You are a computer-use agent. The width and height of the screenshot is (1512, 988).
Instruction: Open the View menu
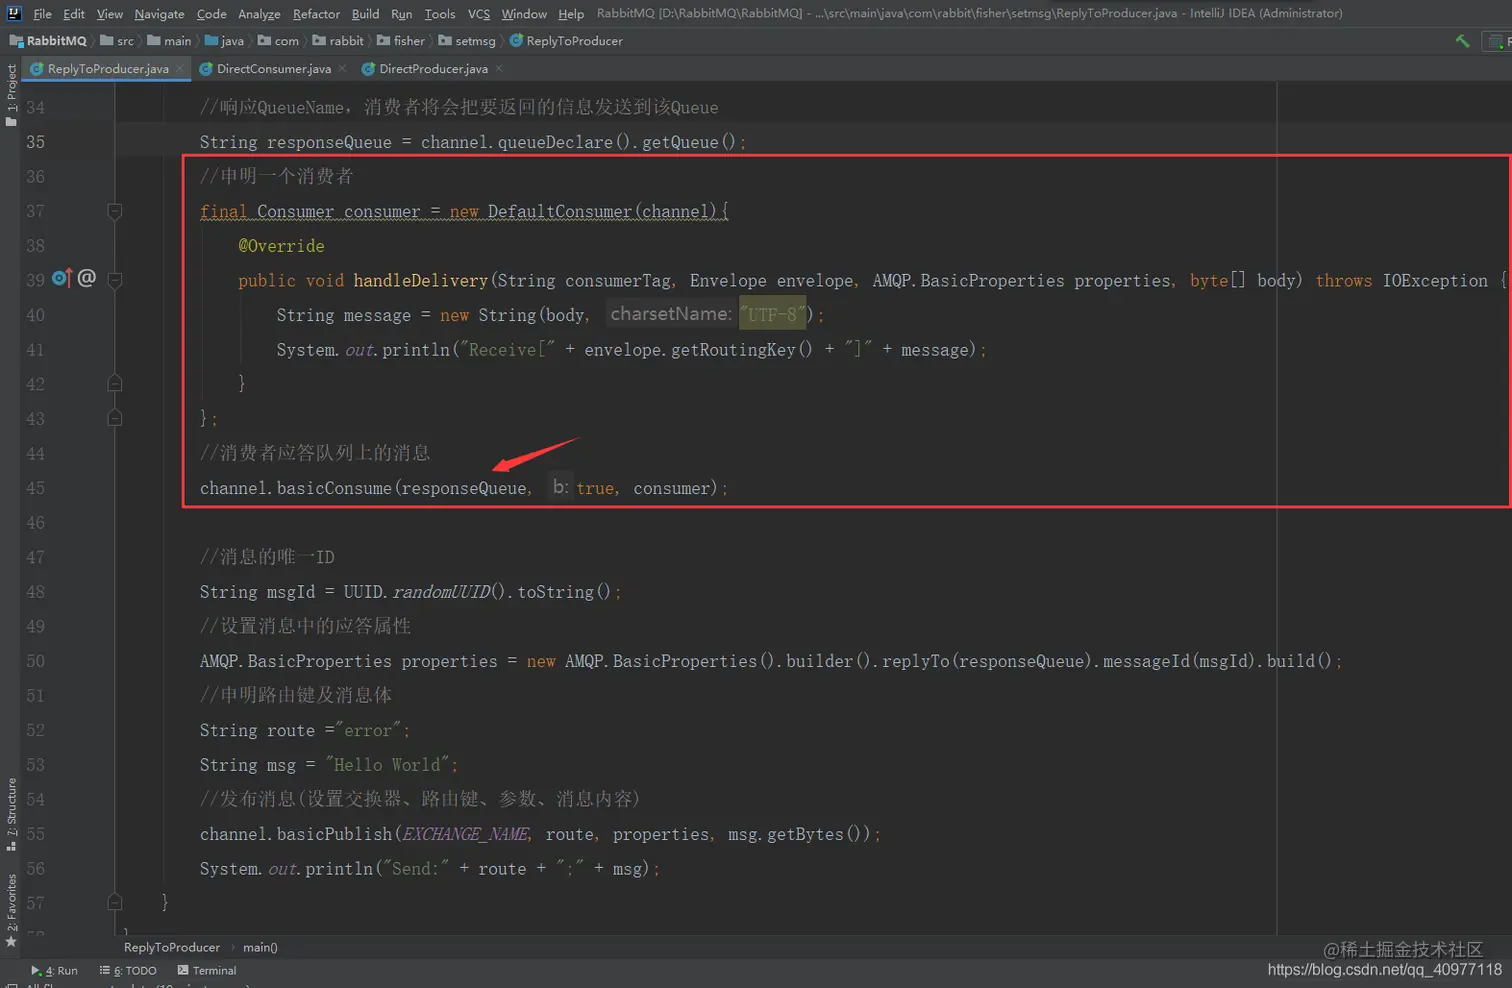(110, 14)
